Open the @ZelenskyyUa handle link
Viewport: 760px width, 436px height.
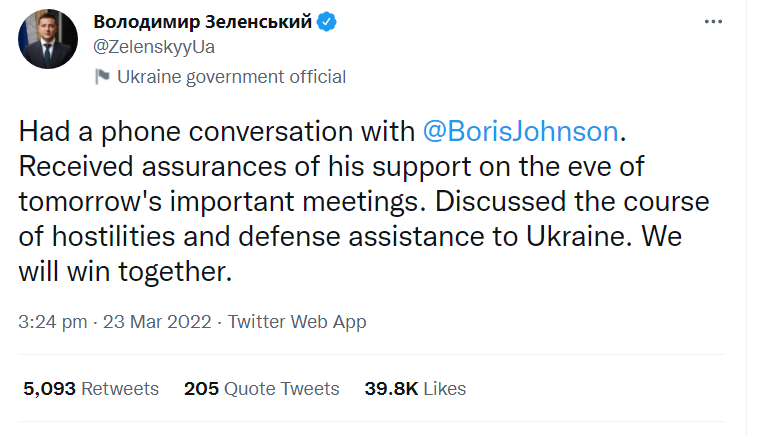coord(153,46)
